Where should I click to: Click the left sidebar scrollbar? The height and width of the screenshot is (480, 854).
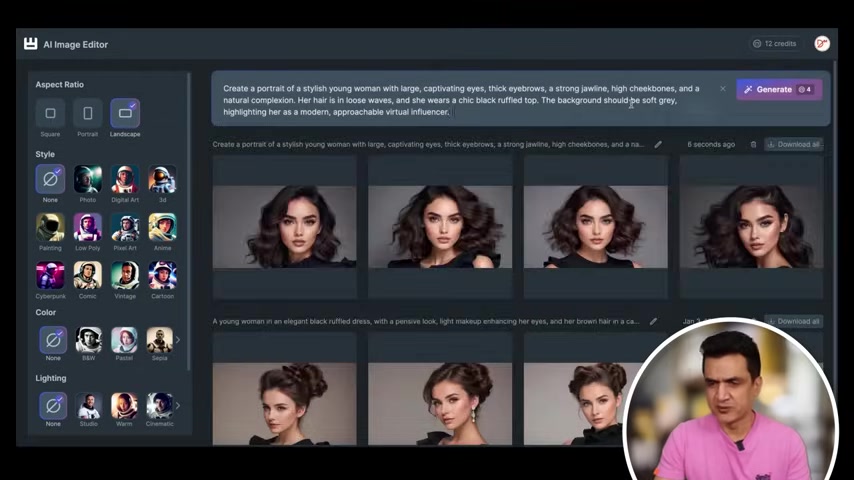click(x=189, y=221)
